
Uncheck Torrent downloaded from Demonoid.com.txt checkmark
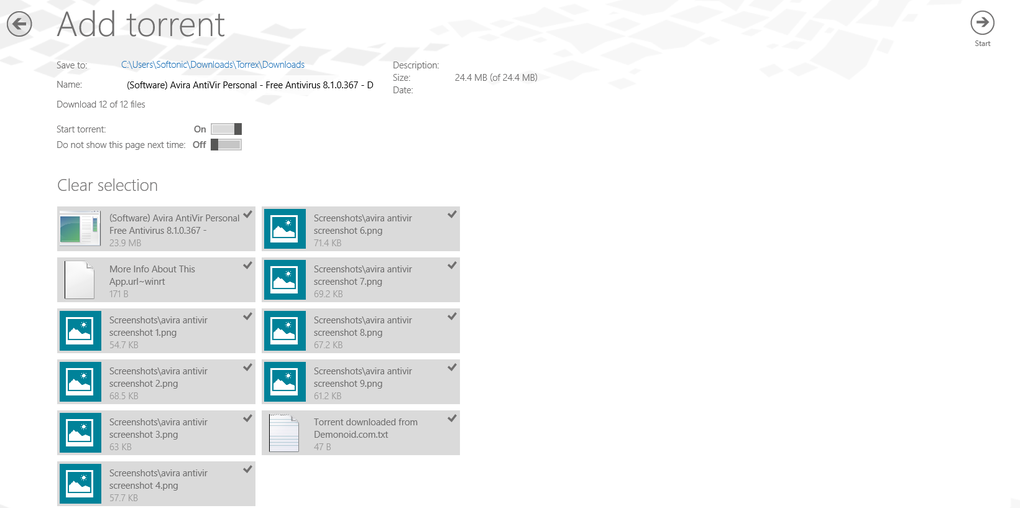451,419
